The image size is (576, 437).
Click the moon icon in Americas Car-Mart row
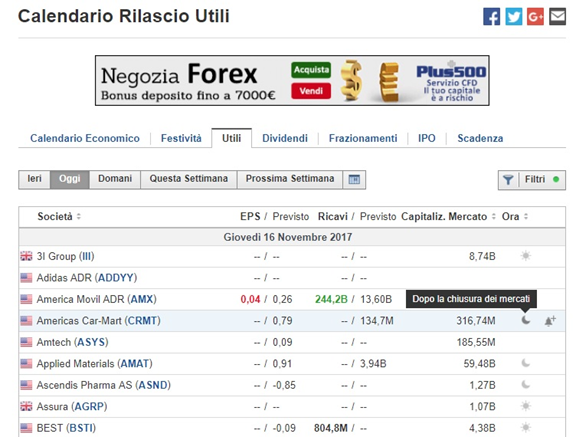(526, 320)
